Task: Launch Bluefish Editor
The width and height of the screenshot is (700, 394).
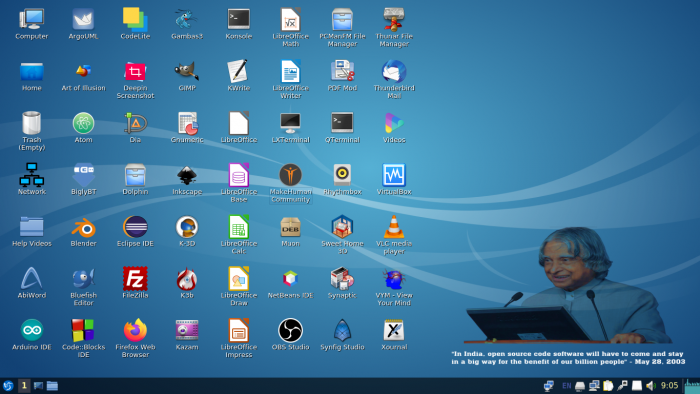Action: (x=83, y=278)
